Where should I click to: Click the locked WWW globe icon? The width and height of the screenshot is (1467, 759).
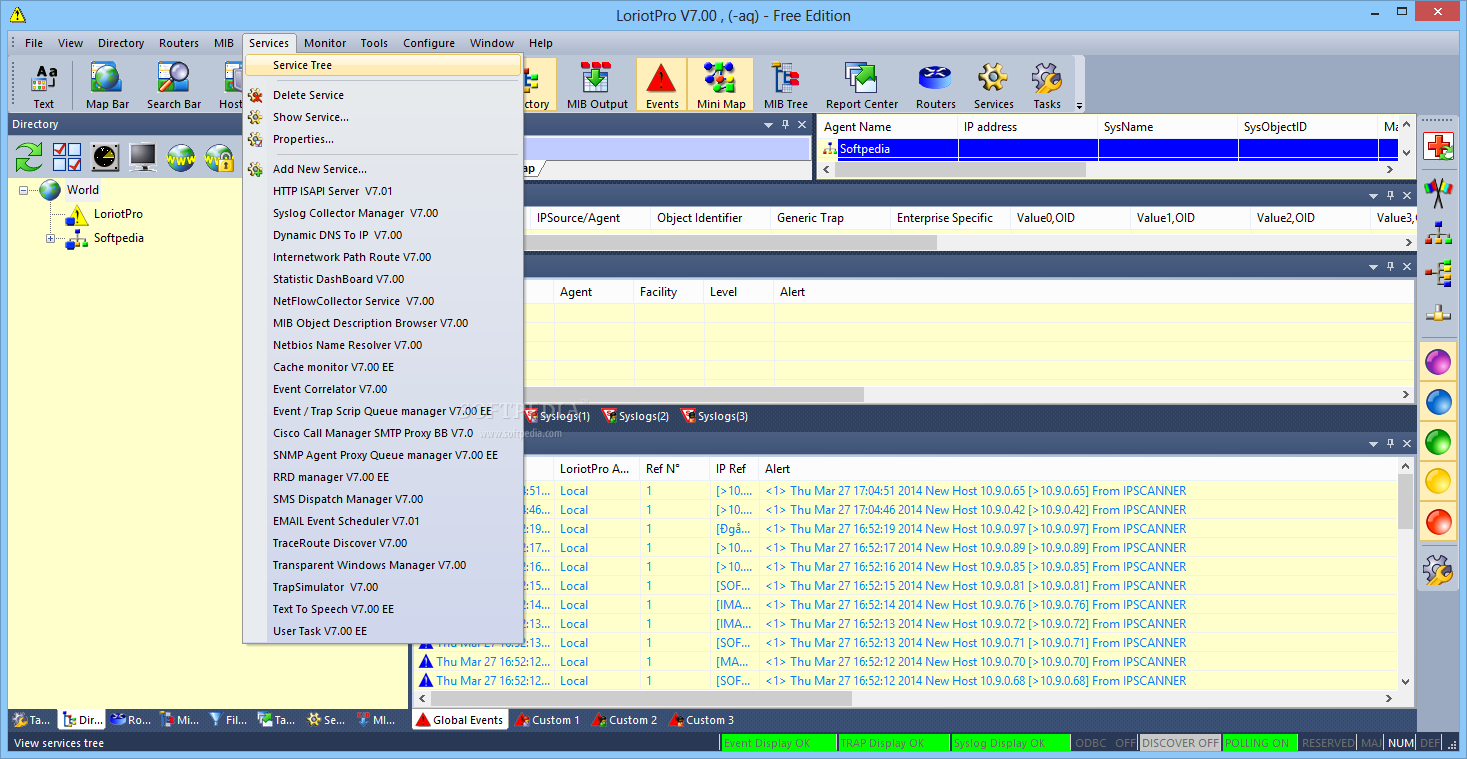tap(219, 157)
